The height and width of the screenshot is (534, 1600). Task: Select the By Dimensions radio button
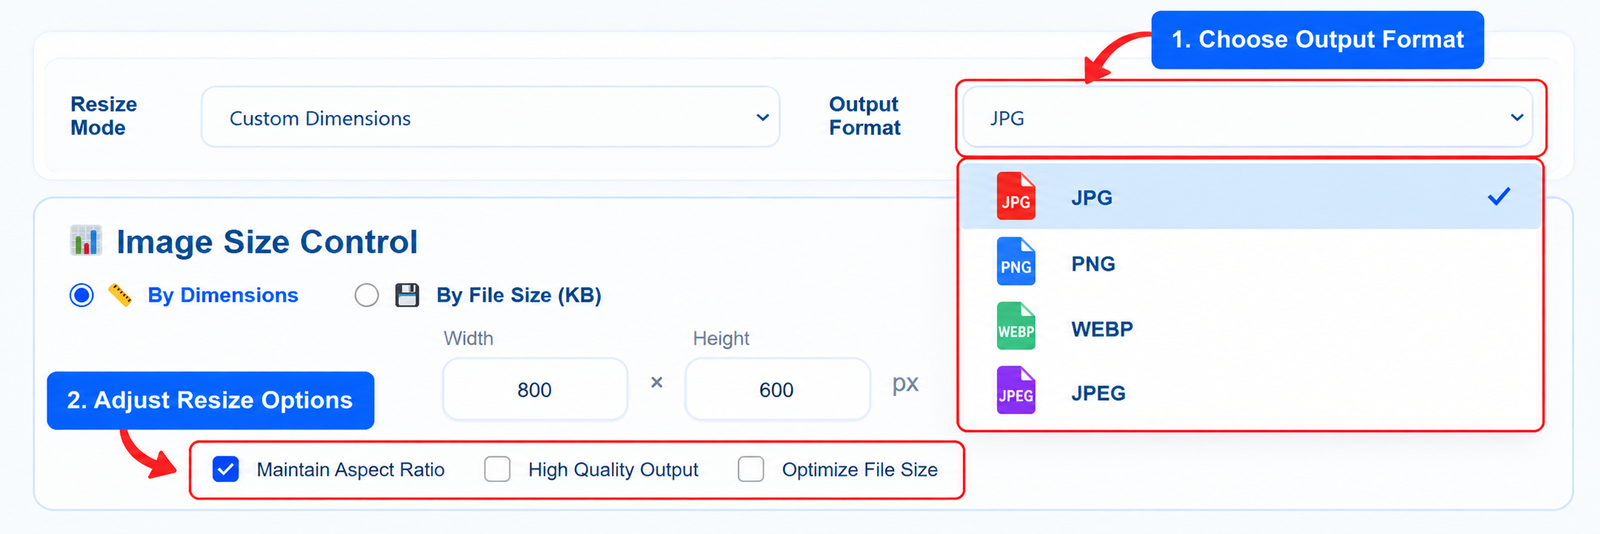click(82, 295)
